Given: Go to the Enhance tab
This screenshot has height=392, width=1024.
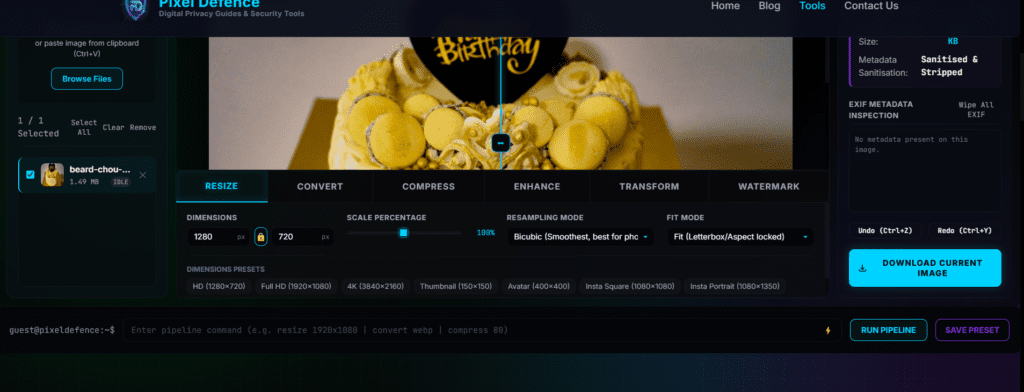Looking at the screenshot, I should click(x=537, y=186).
